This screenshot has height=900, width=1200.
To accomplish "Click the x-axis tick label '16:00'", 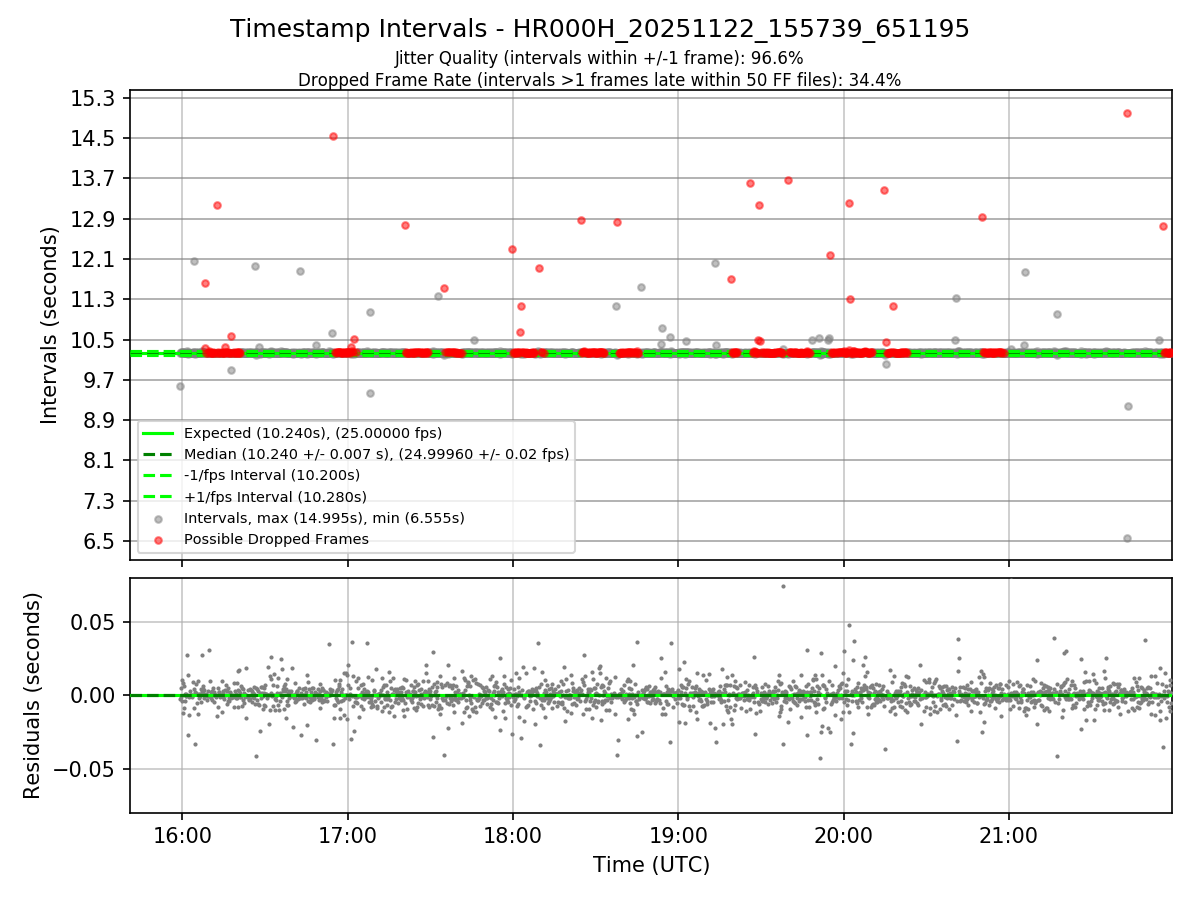I will click(x=181, y=835).
